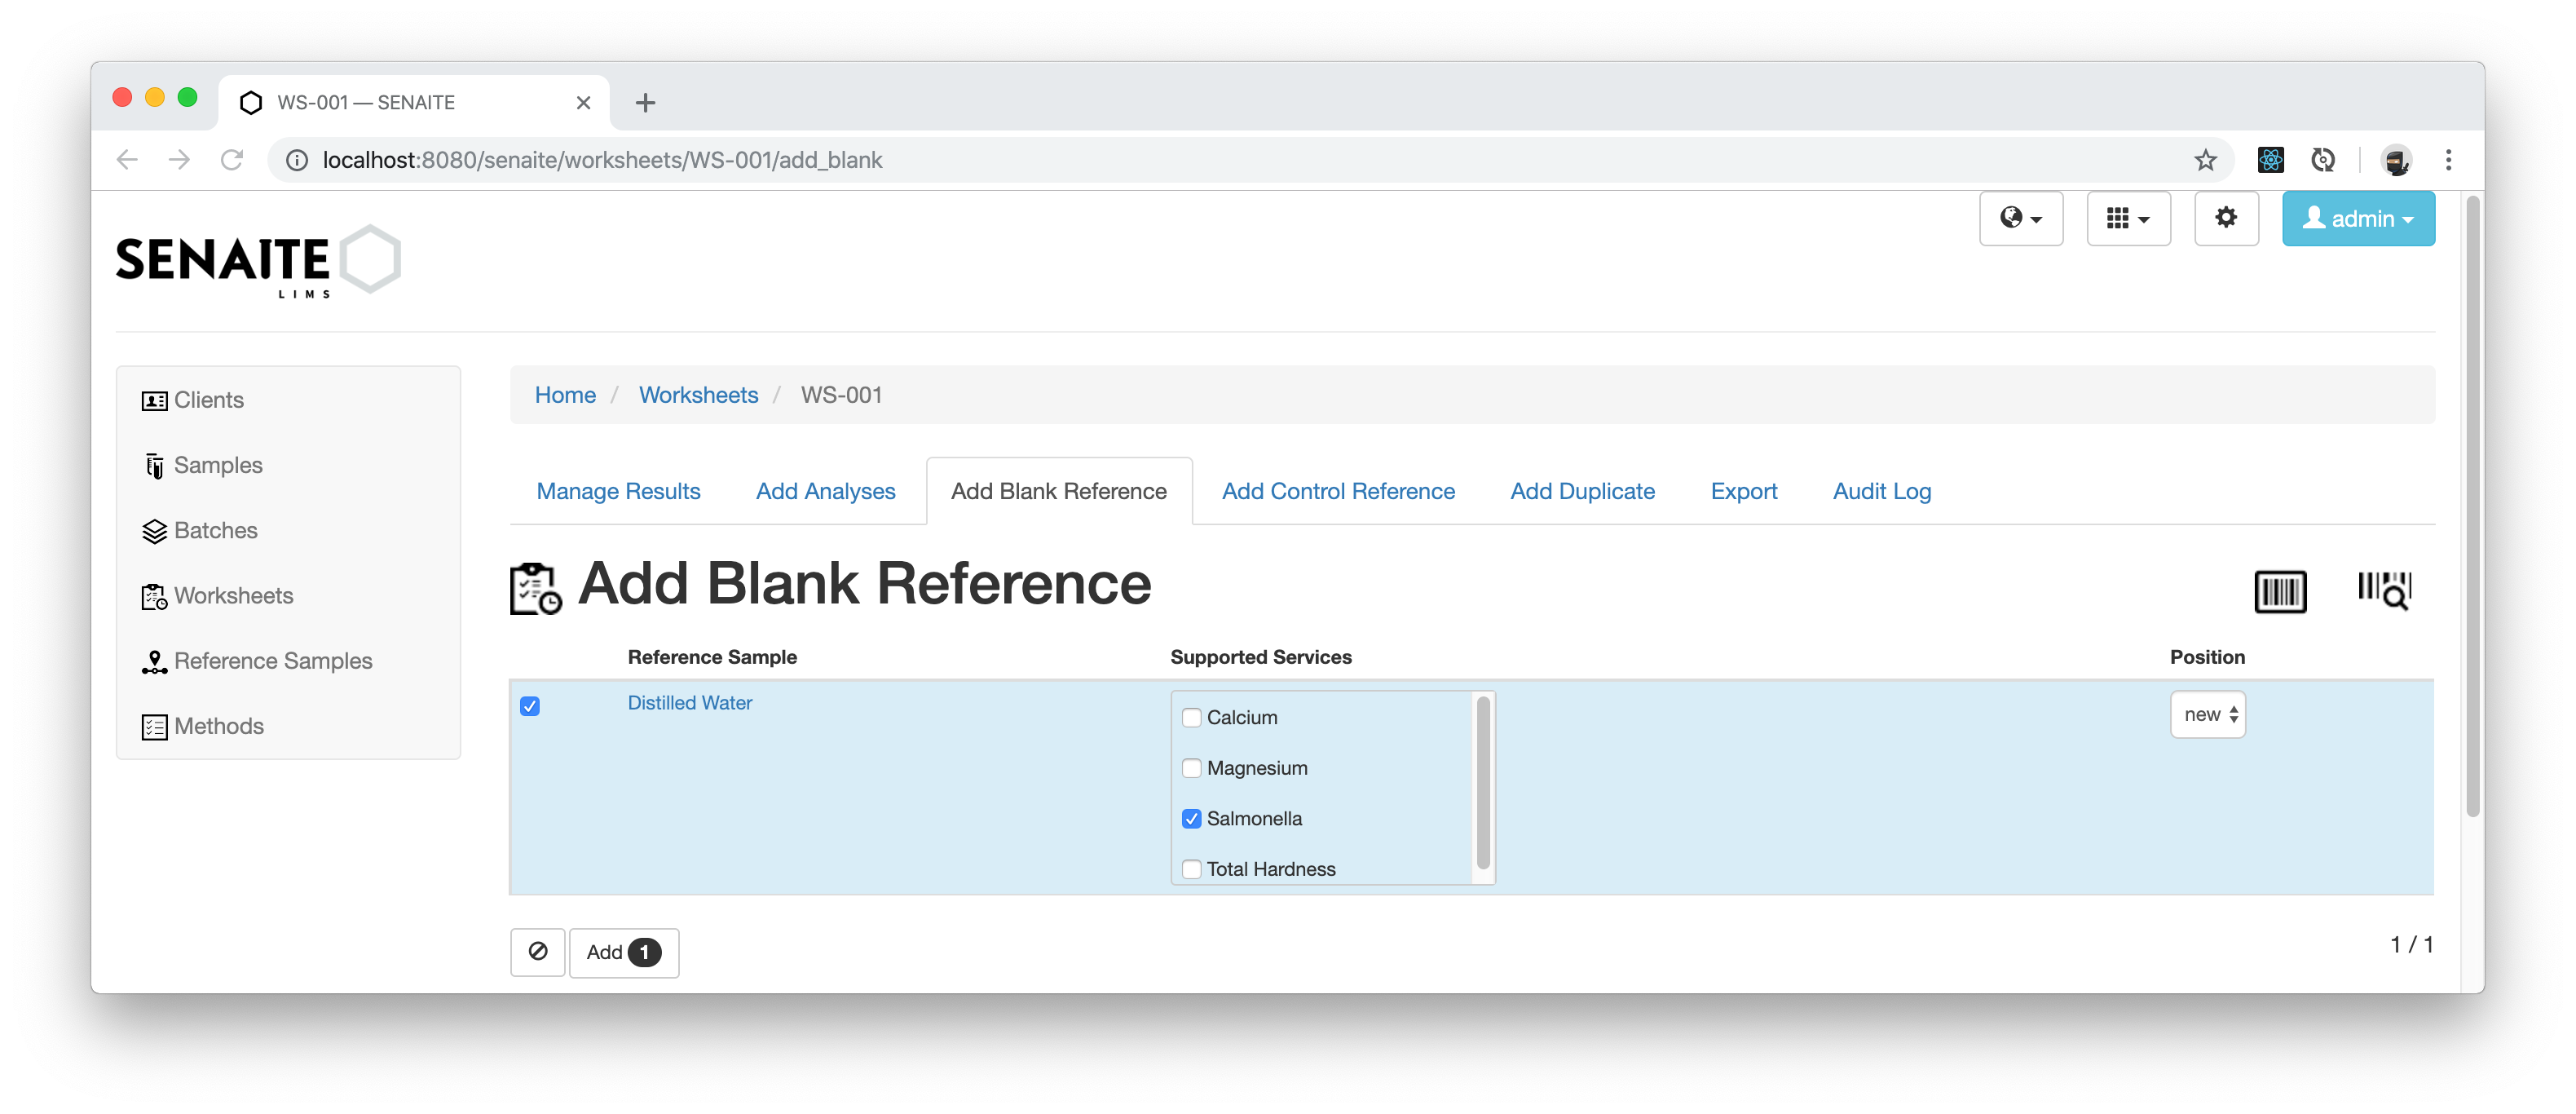
Task: Uncheck the Salmonella service
Action: [x=1191, y=818]
